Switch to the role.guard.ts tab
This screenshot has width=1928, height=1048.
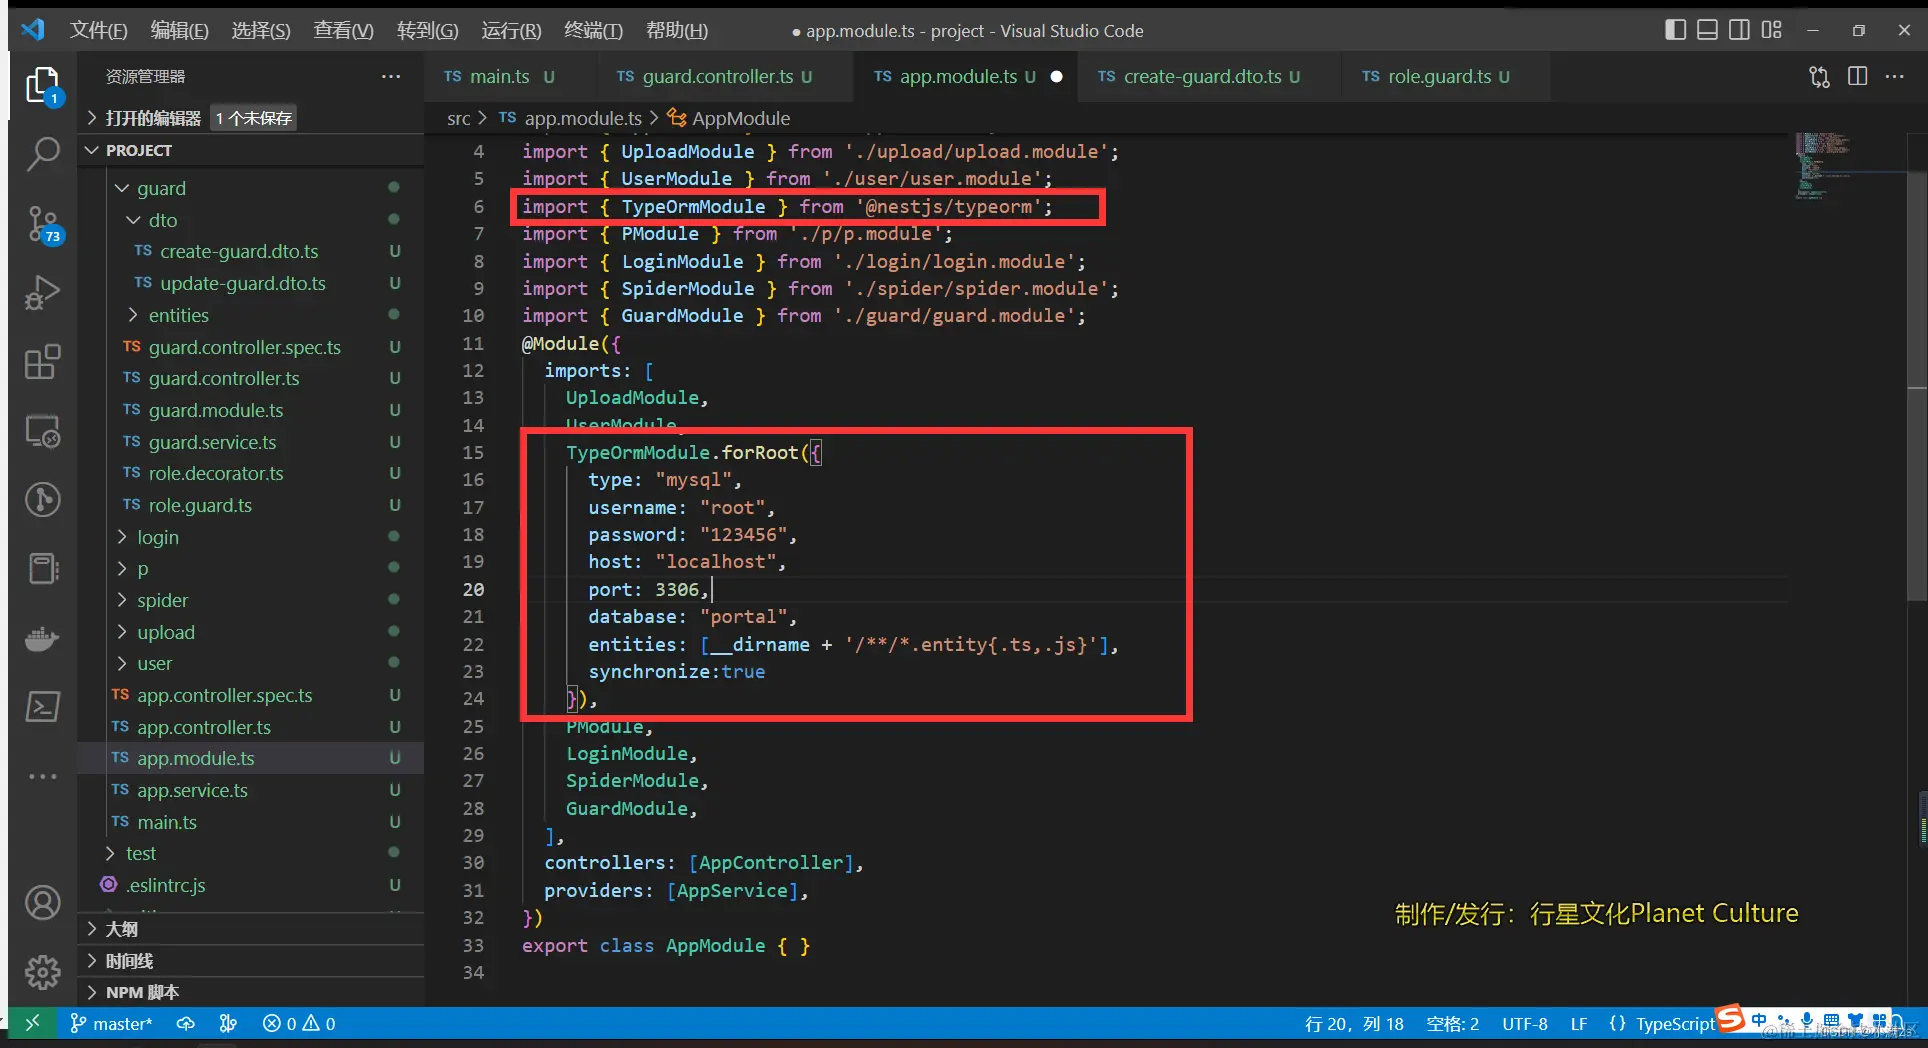coord(1444,77)
